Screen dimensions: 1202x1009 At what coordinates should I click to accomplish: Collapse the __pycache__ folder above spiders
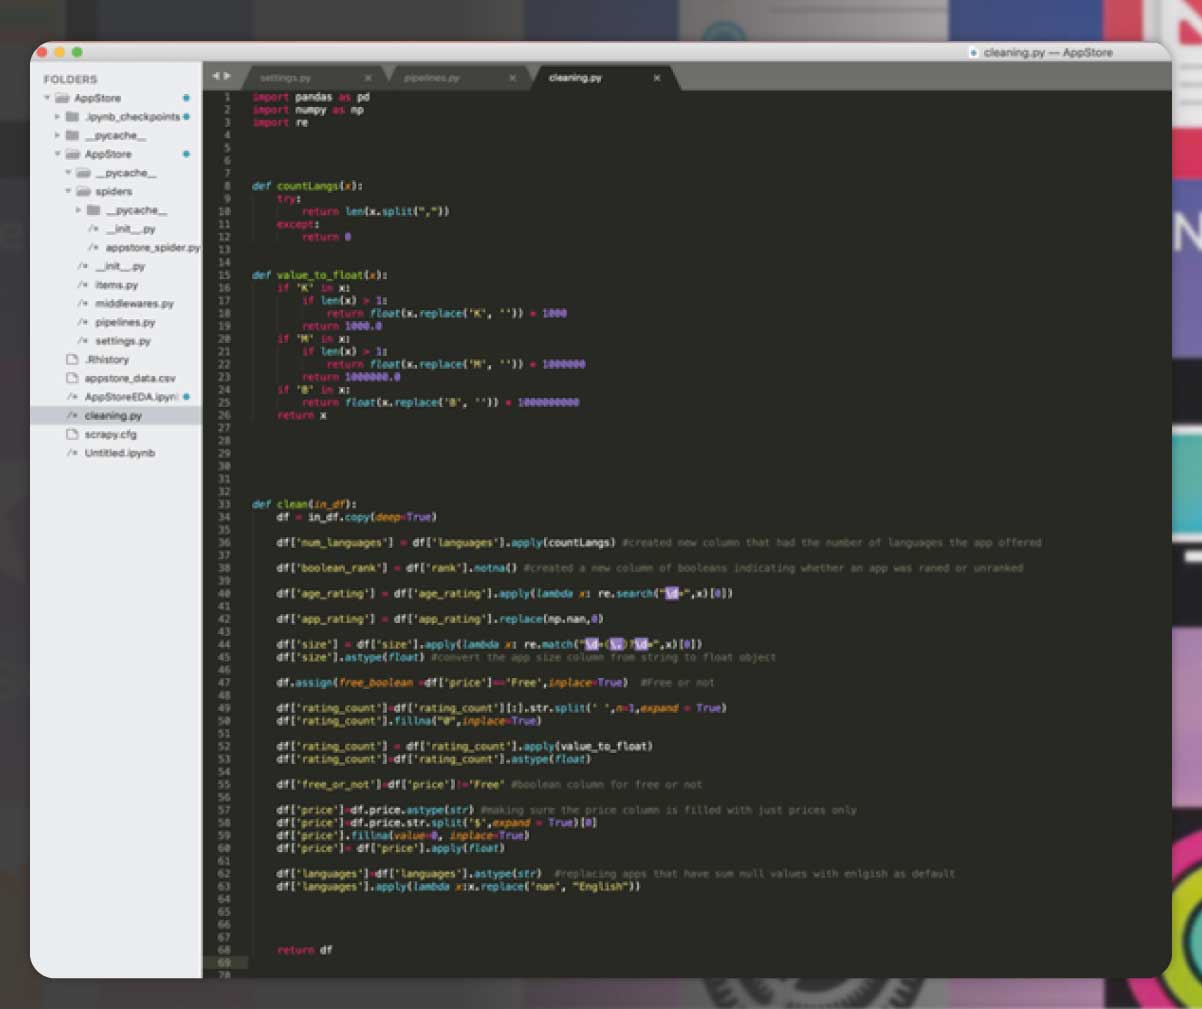point(68,173)
